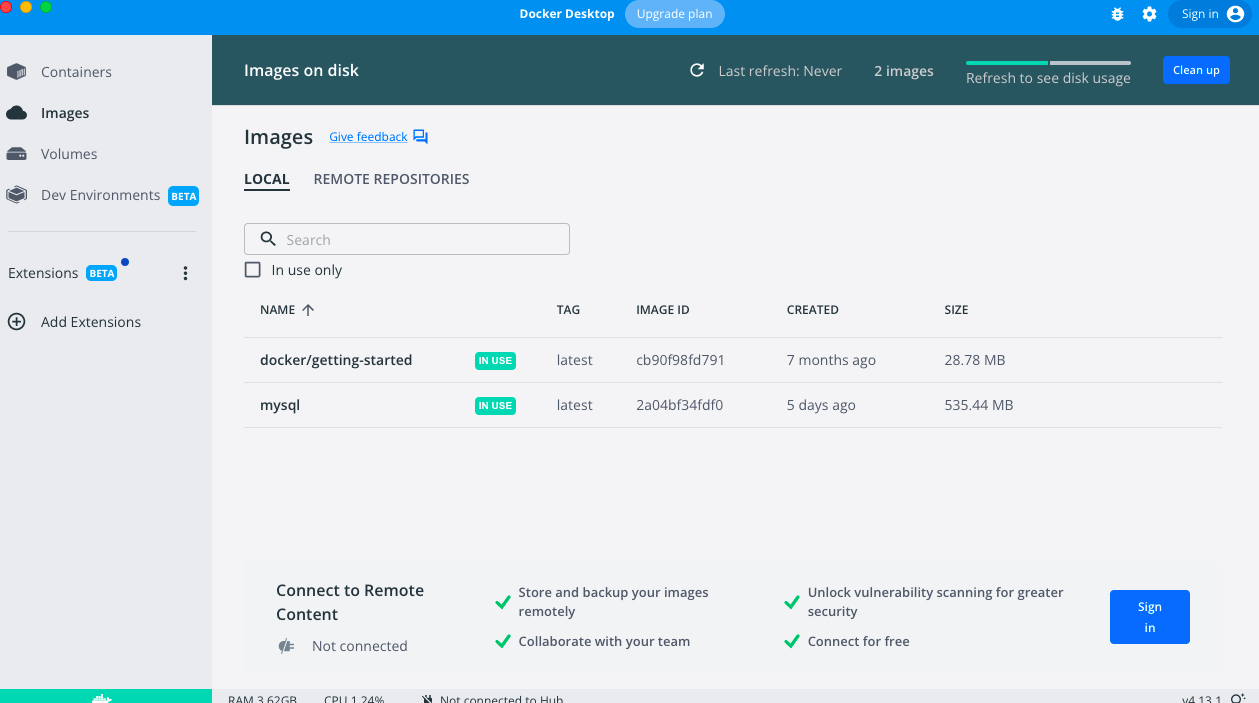This screenshot has height=703, width=1259.
Task: Click image ID cb90f98fd791
Action: click(680, 360)
